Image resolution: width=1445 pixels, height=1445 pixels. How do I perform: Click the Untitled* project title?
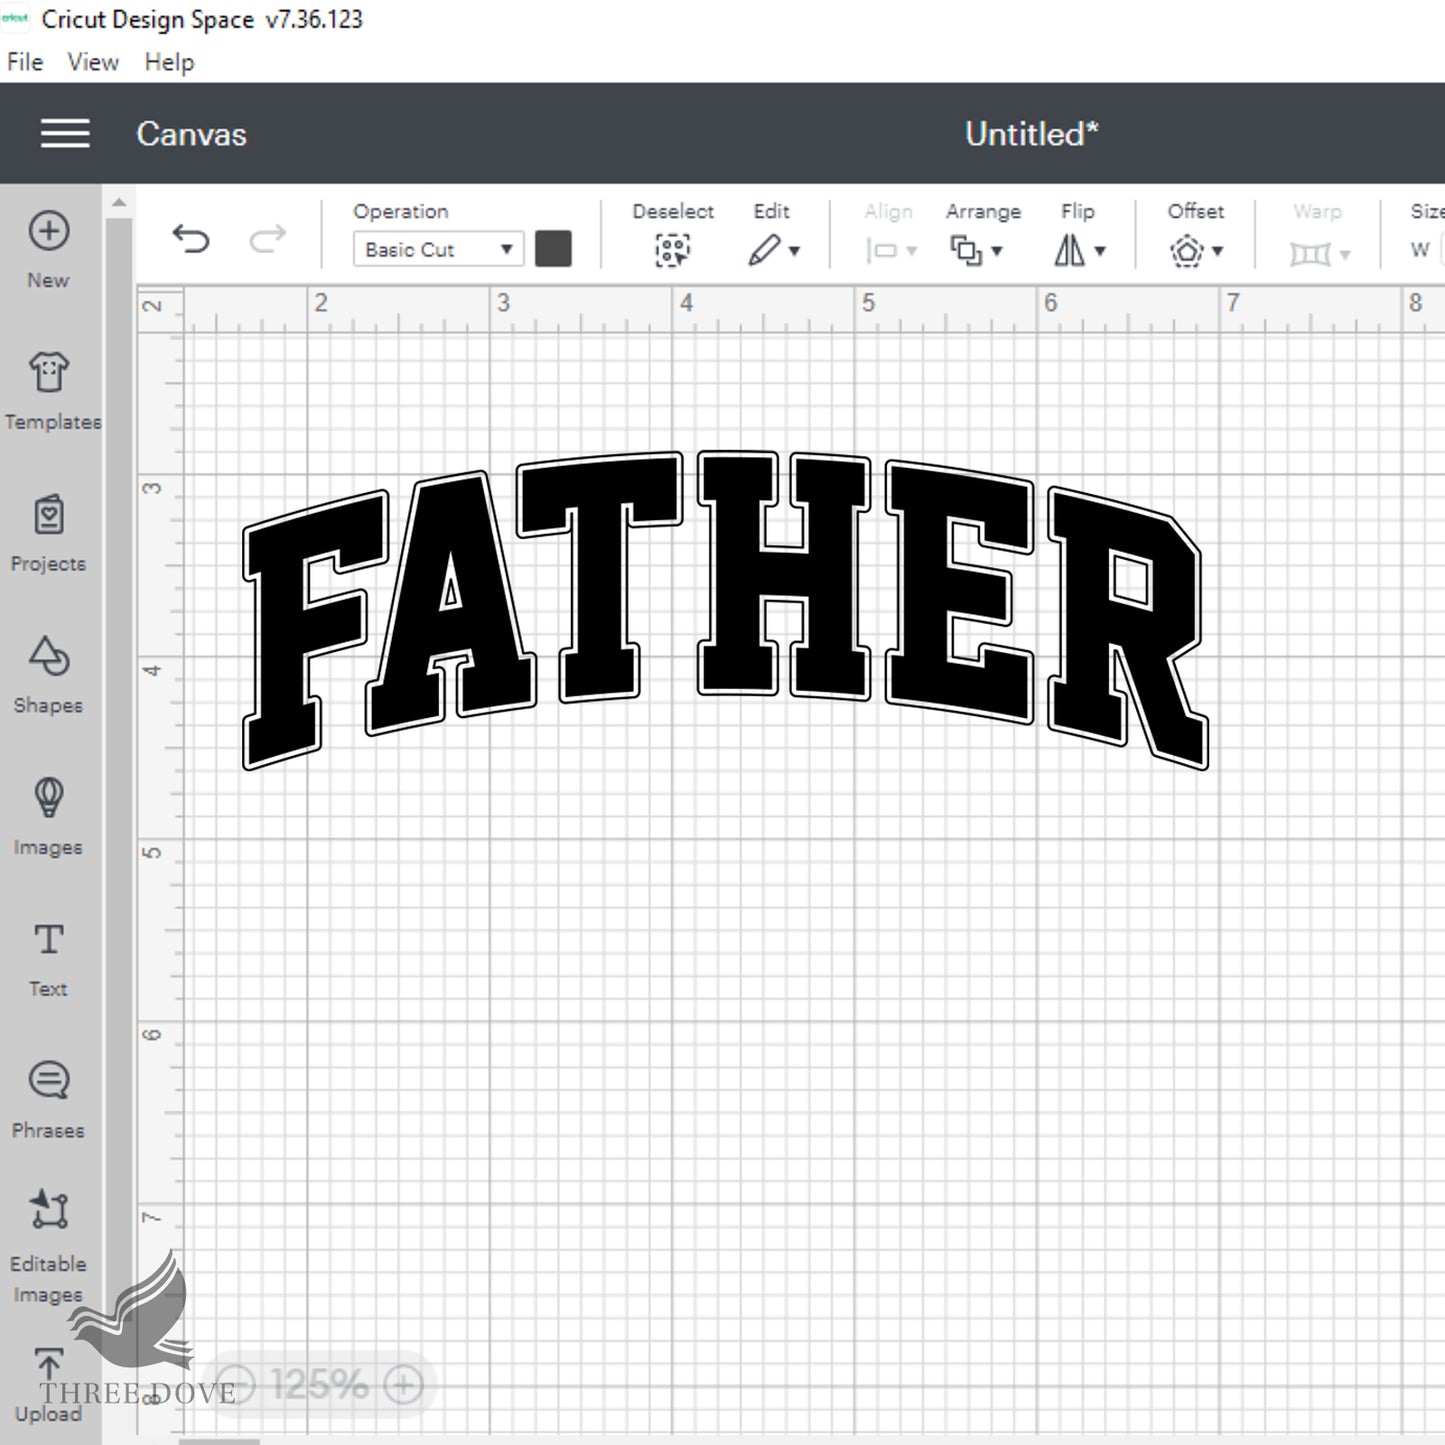click(1032, 134)
